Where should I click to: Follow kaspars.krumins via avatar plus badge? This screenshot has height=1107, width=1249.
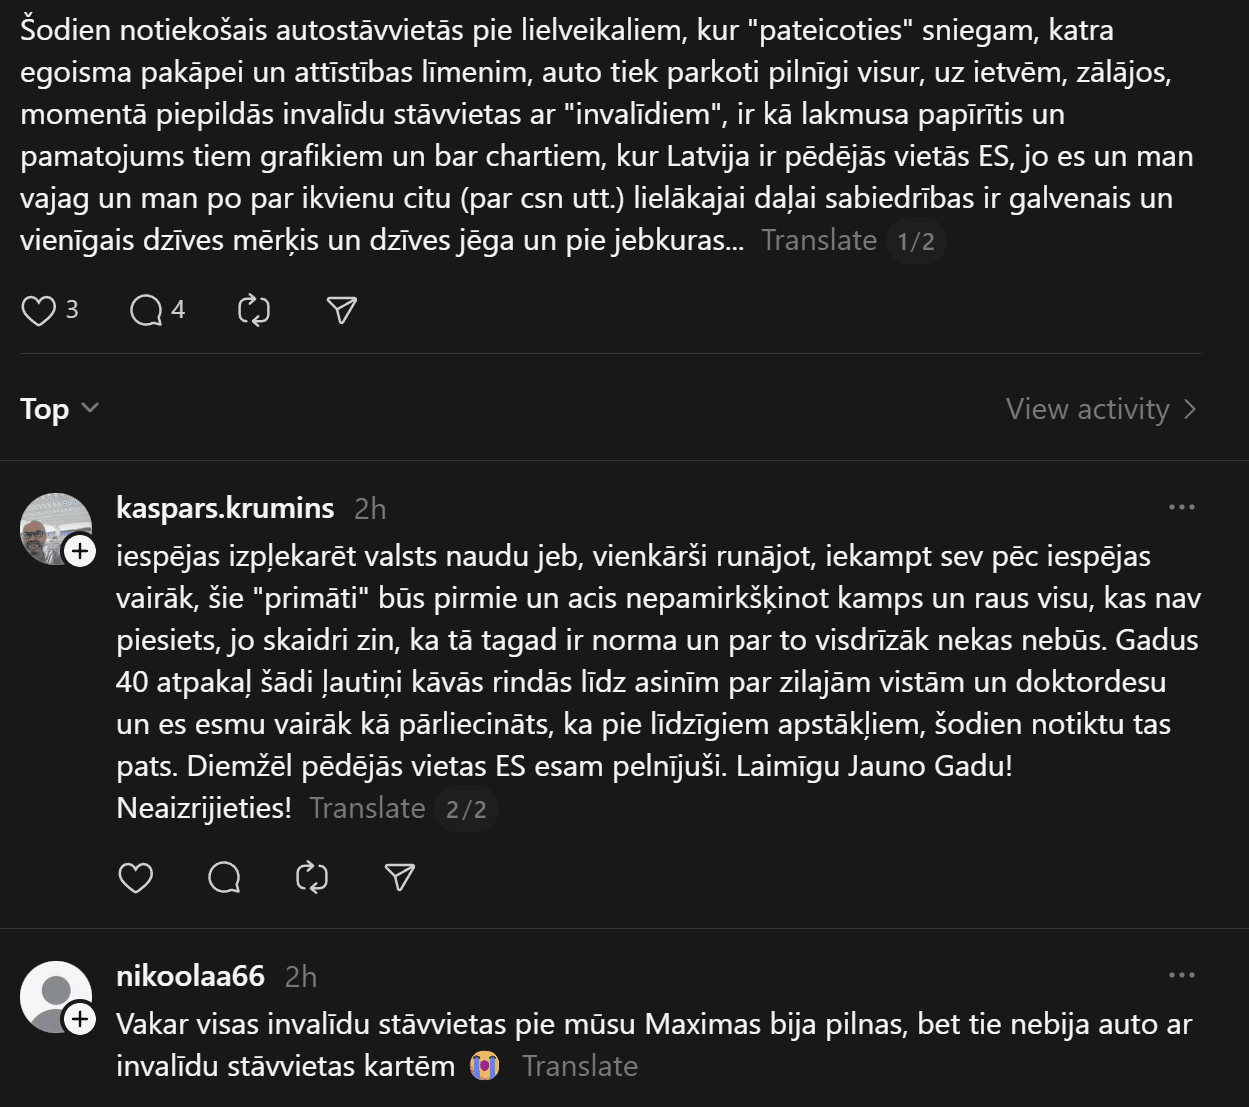(80, 551)
